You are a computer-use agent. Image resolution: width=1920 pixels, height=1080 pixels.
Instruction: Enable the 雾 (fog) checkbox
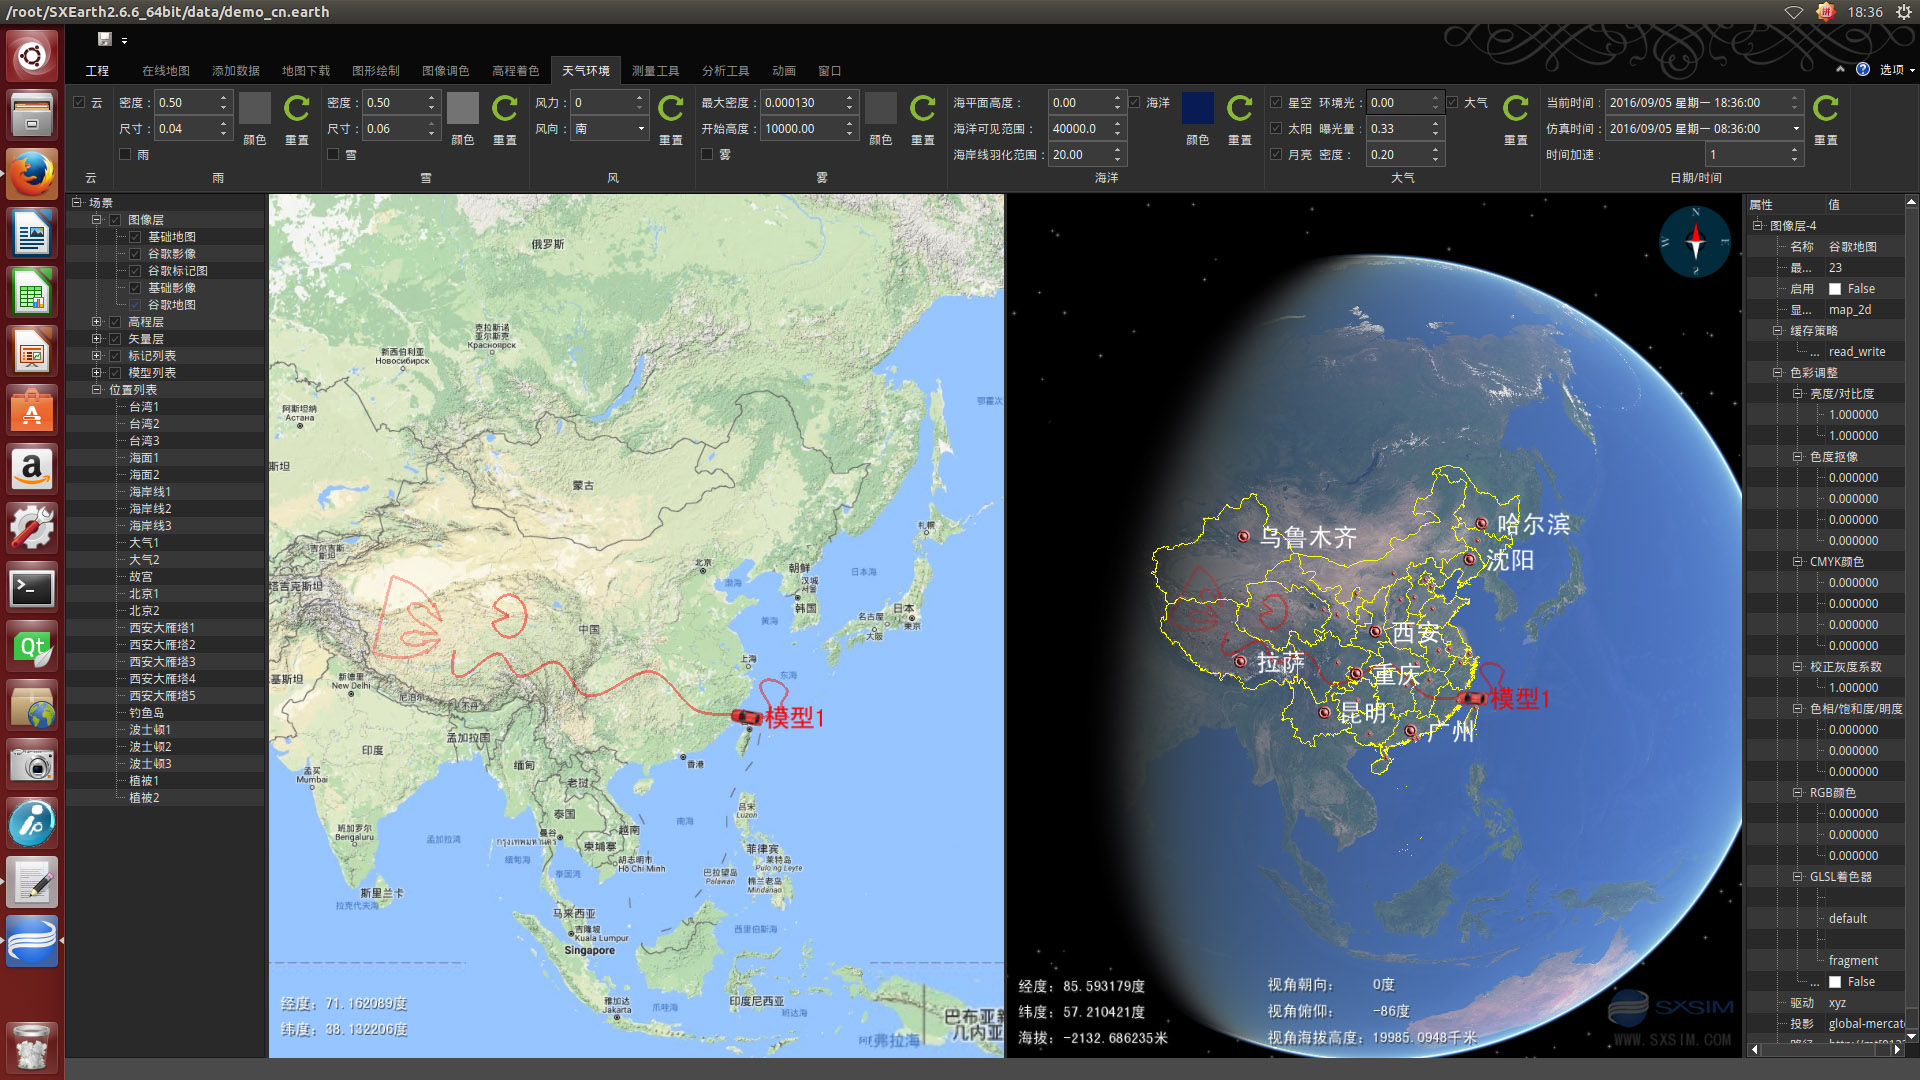coord(707,154)
